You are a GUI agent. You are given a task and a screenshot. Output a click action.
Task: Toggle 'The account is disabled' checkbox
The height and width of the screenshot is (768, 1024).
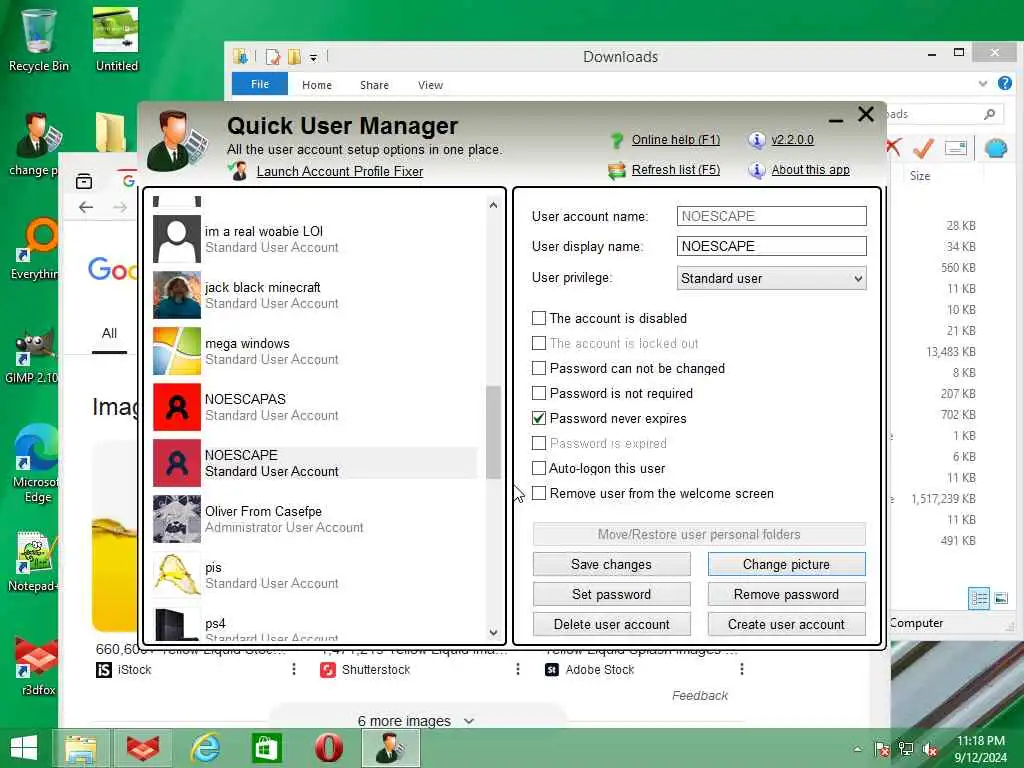point(539,318)
